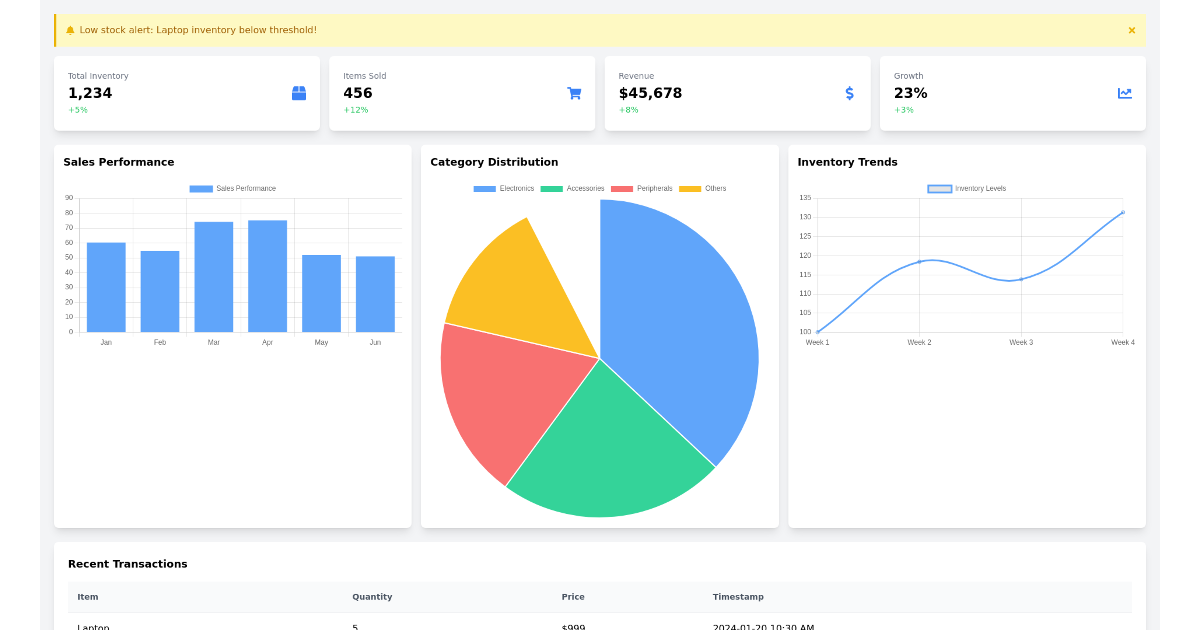Click the Week 4 point on Inventory Trends line
Viewport: 1200px width, 630px height.
(x=1121, y=212)
